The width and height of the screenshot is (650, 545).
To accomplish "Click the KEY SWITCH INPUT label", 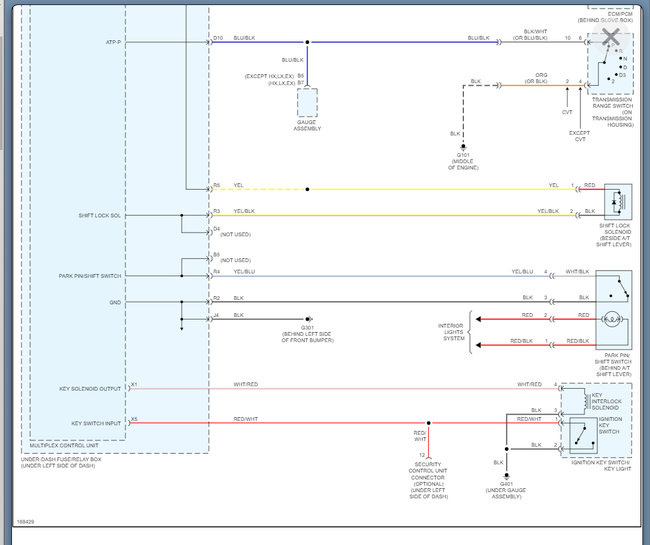I will 96,424.
